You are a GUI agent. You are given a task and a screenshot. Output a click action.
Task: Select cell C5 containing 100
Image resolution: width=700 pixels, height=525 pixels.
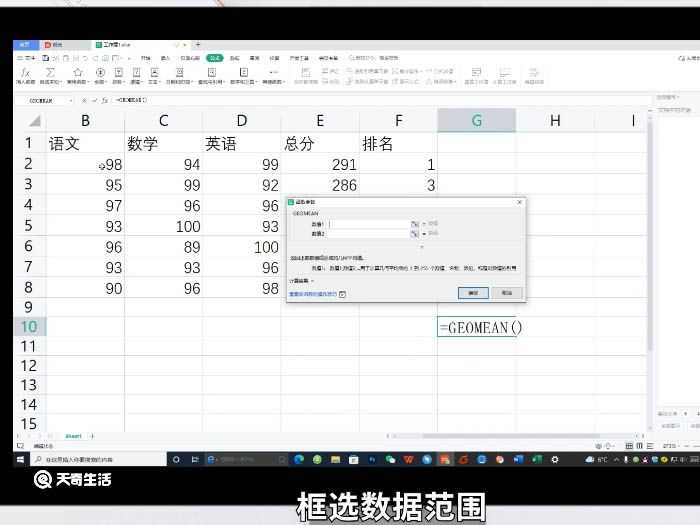[x=163, y=226]
